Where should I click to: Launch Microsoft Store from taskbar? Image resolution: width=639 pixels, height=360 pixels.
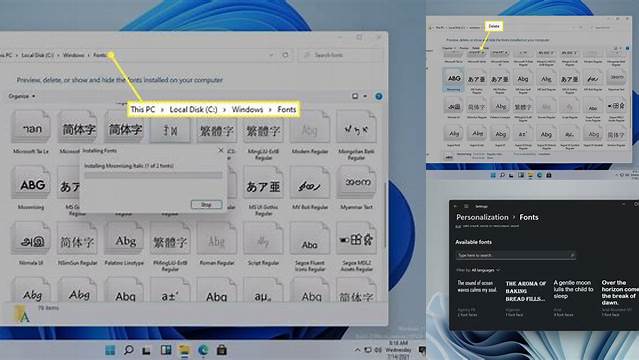pyautogui.click(x=221, y=350)
